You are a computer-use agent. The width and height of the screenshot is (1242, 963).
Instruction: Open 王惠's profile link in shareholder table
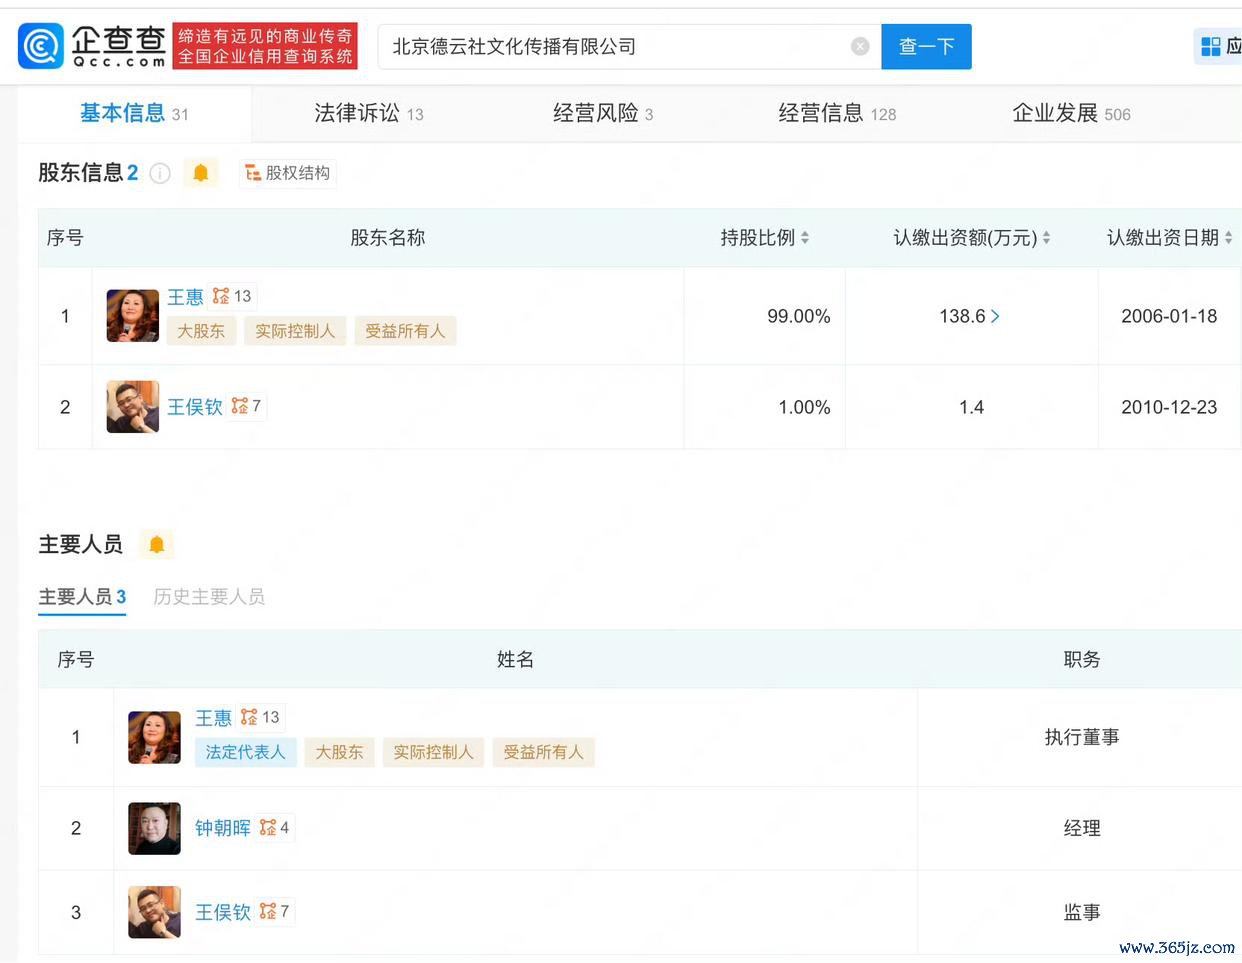(x=185, y=297)
